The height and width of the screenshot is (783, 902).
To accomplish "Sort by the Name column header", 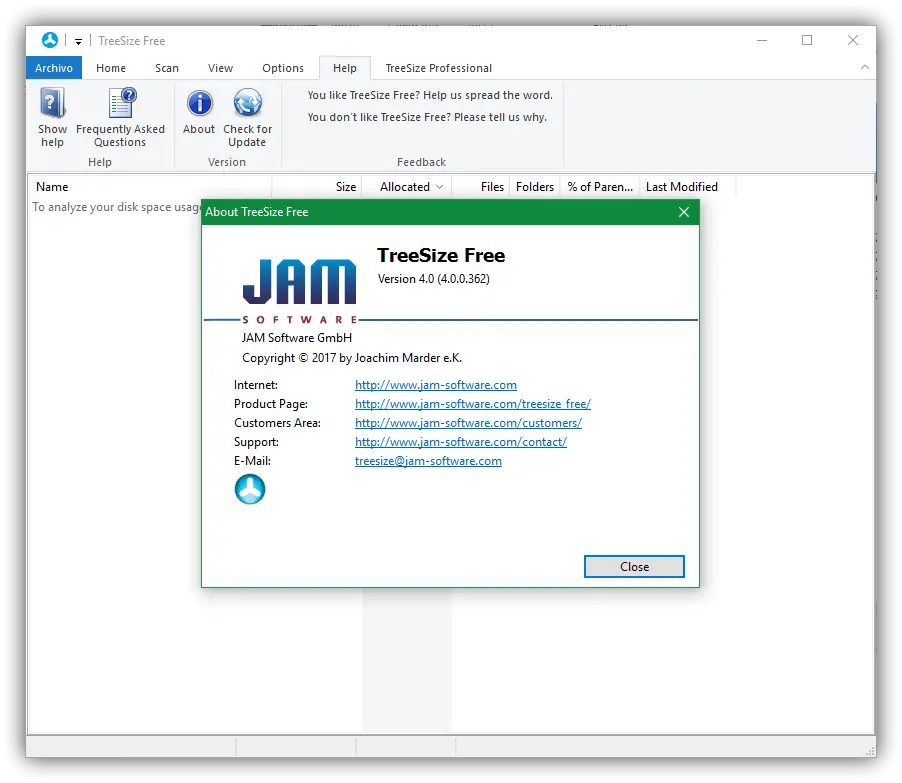I will 150,187.
